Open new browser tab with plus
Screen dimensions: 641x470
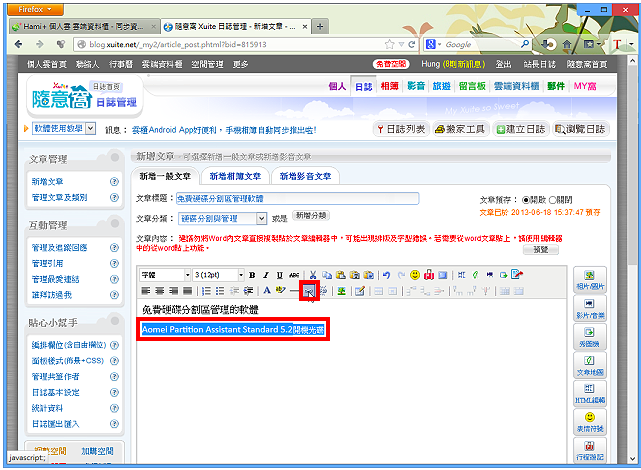pos(320,27)
